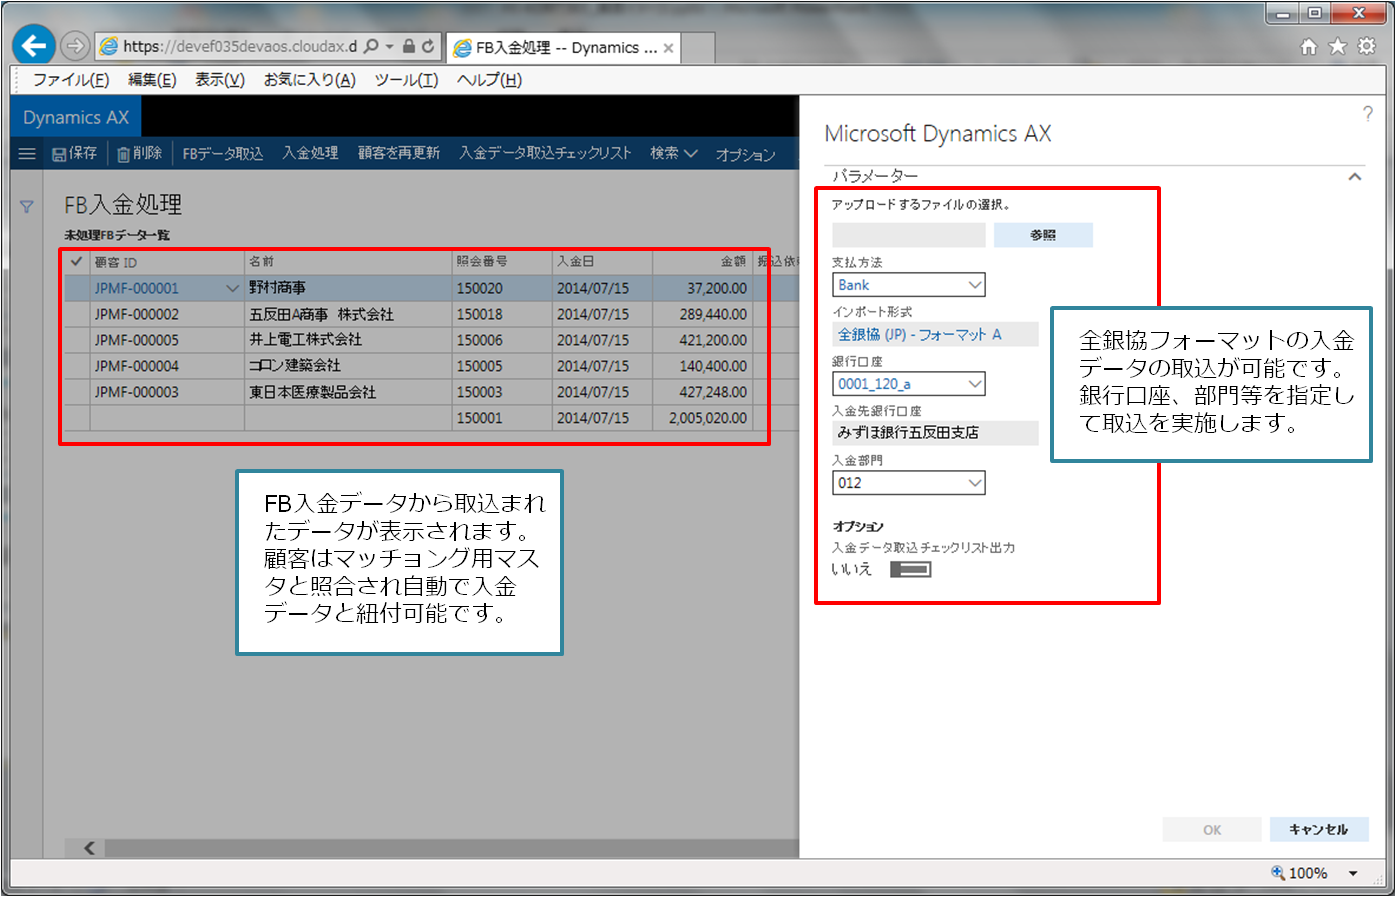Viewport: 1396px width, 897px height.
Task: Click 入金処理 toolbar action
Action: click(x=310, y=153)
